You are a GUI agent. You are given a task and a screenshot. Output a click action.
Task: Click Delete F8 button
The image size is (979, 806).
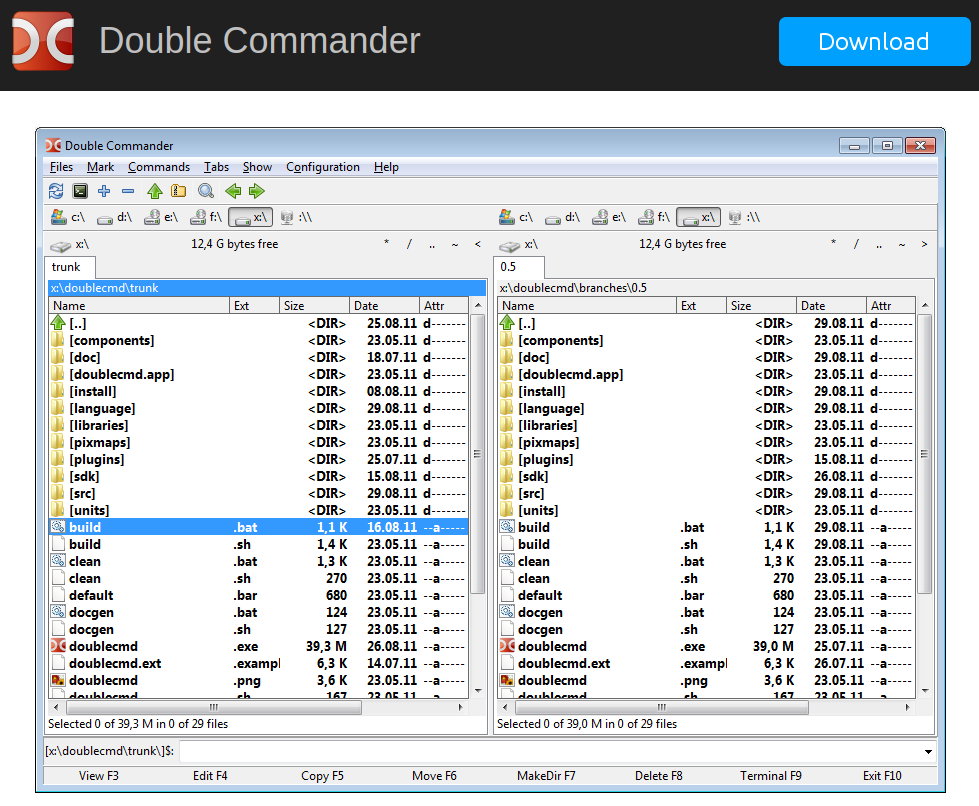pyautogui.click(x=659, y=775)
